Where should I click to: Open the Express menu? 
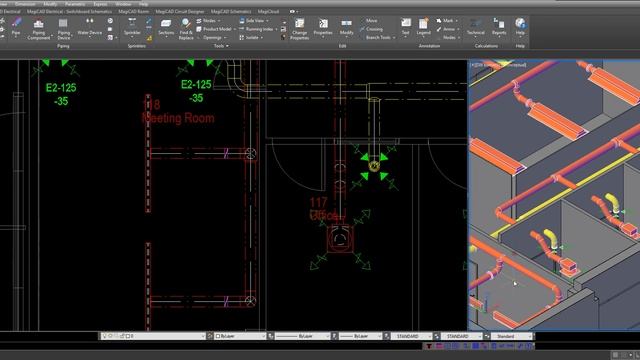[100, 4]
